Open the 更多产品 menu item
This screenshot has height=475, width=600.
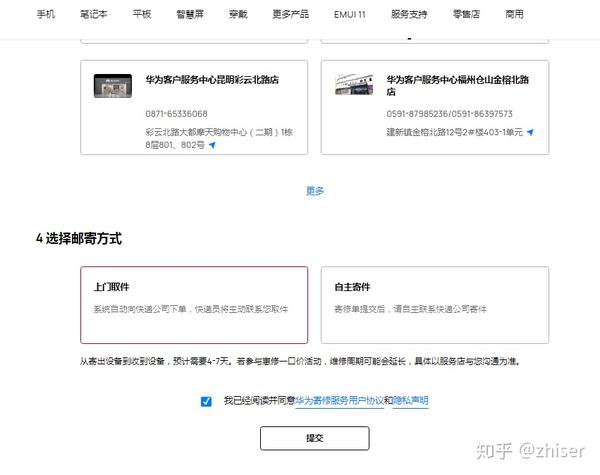[x=290, y=15]
